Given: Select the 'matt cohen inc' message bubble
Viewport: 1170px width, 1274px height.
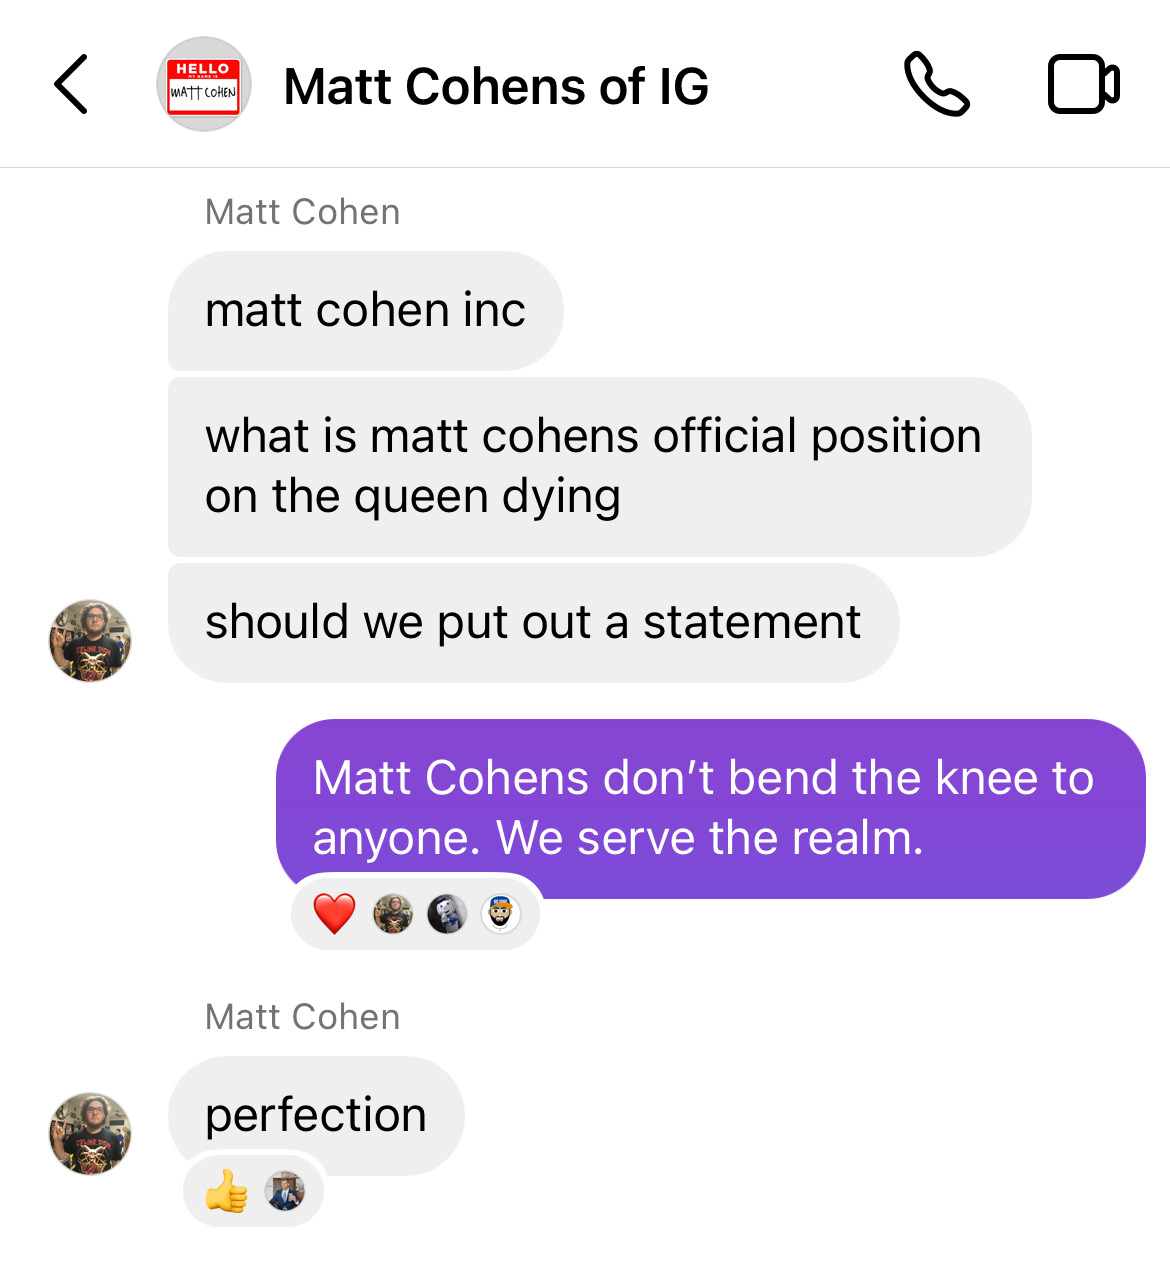Looking at the screenshot, I should tap(366, 310).
